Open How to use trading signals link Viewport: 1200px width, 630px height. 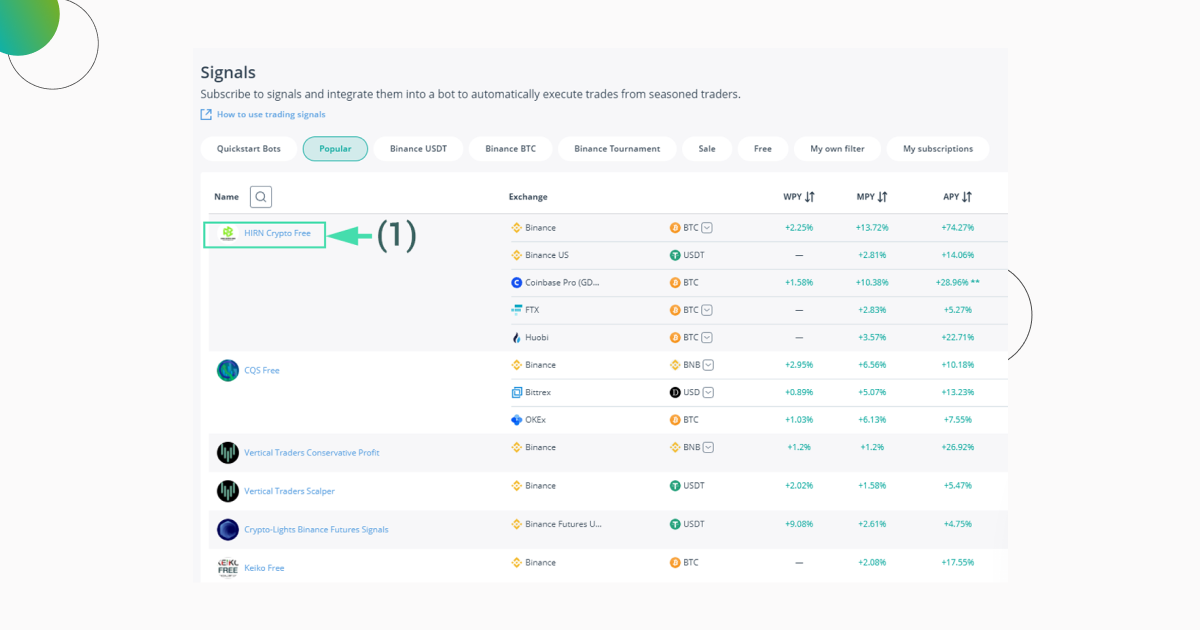tap(271, 115)
